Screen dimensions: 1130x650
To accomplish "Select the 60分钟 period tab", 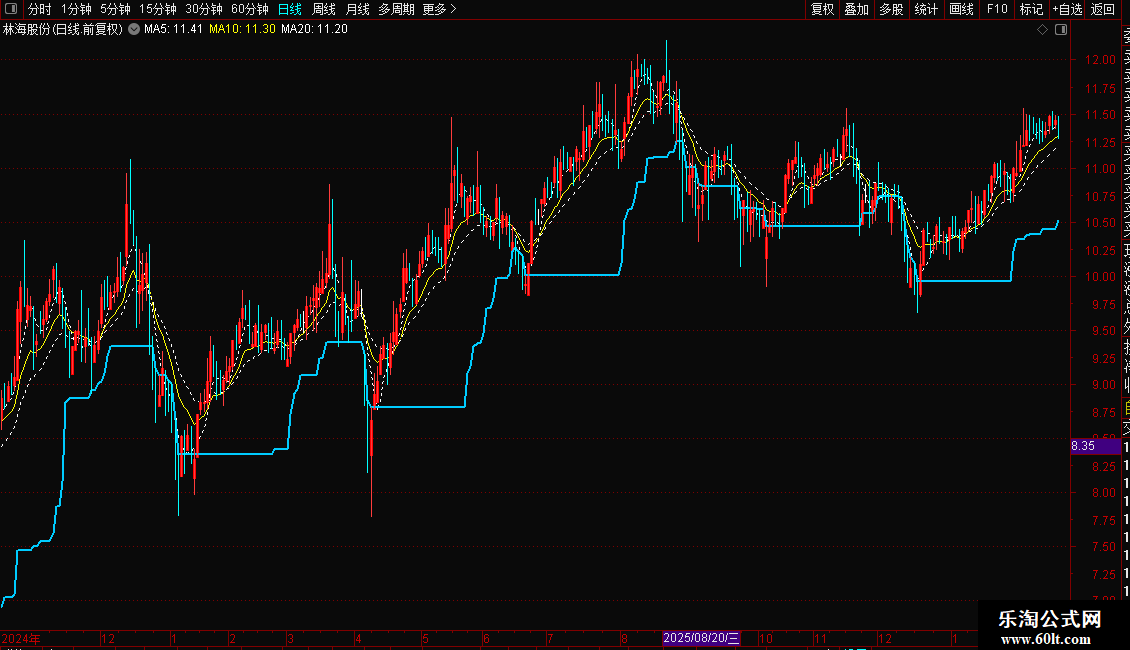I will pos(250,9).
